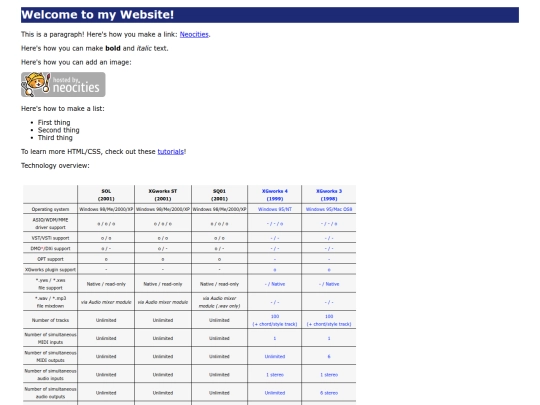
Task: Click the bold word 'bold' in the paragraph
Action: (113, 48)
